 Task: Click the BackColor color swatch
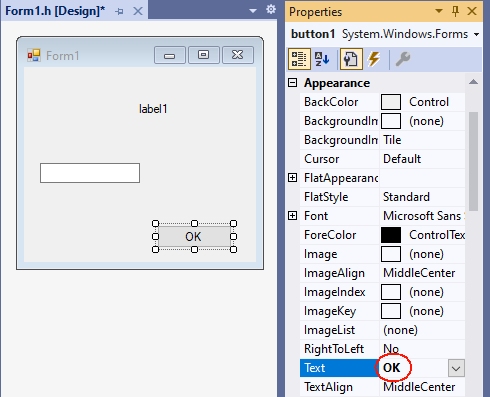tap(391, 102)
